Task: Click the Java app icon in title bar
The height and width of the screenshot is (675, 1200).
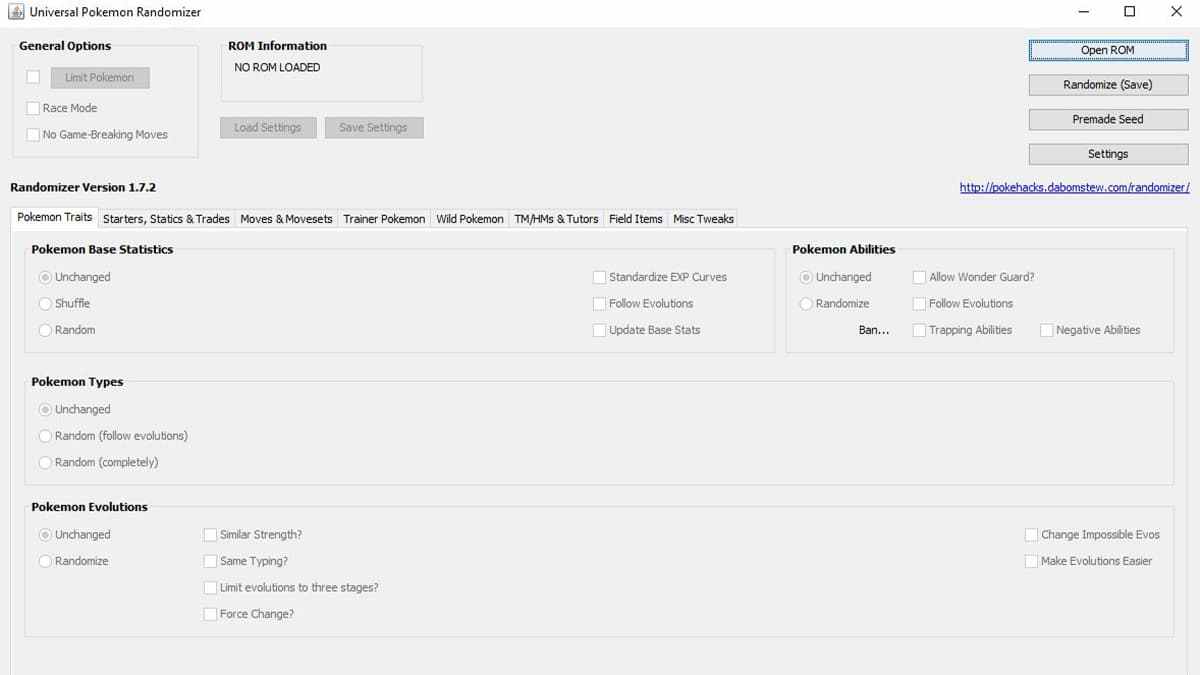Action: tap(16, 12)
